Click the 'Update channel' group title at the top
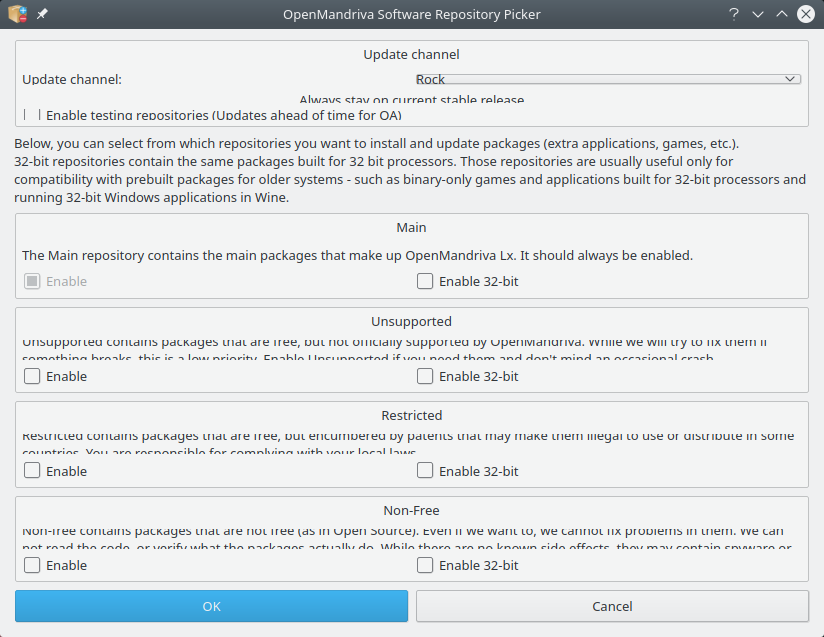 pyautogui.click(x=411, y=54)
